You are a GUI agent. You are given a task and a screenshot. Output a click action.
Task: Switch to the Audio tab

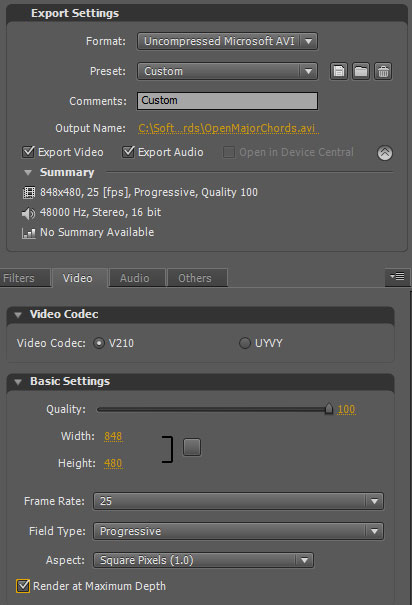click(135, 278)
